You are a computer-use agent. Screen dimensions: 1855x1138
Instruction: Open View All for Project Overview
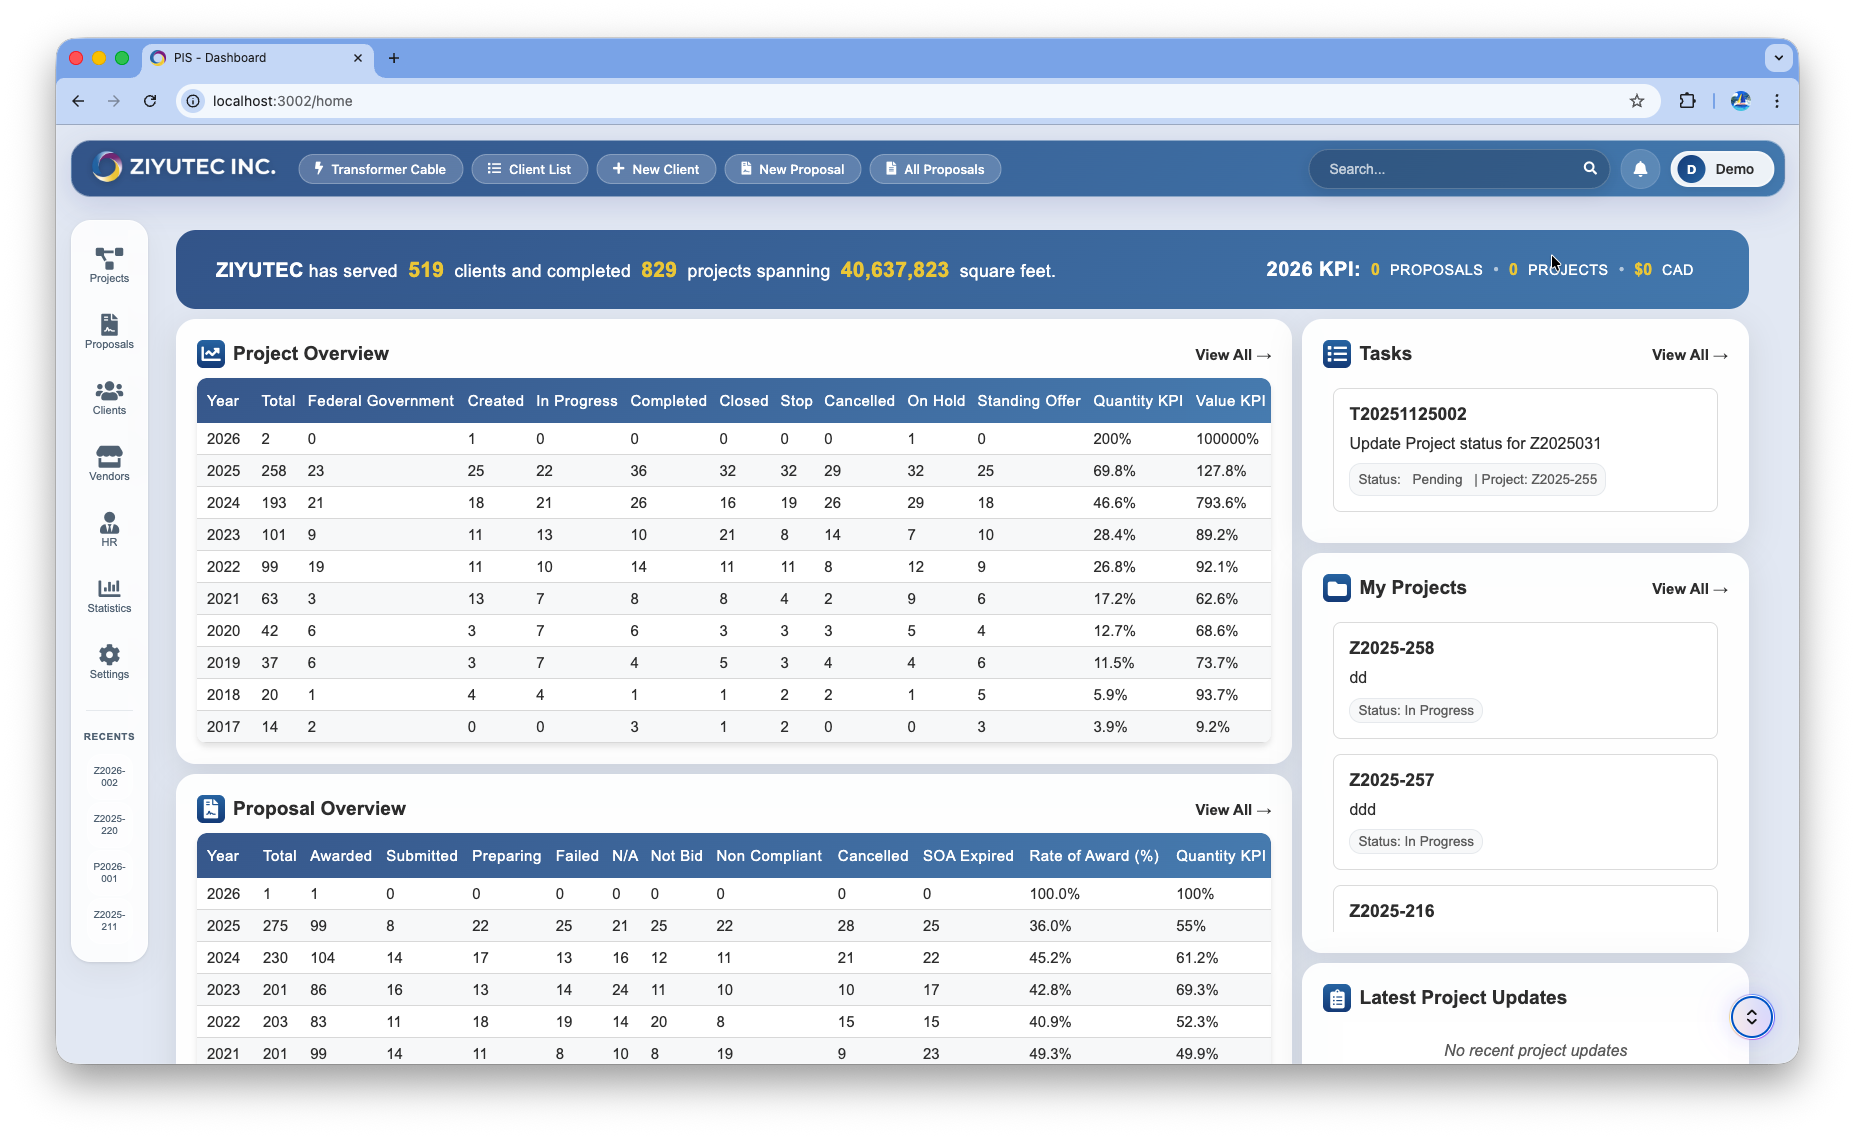1232,354
